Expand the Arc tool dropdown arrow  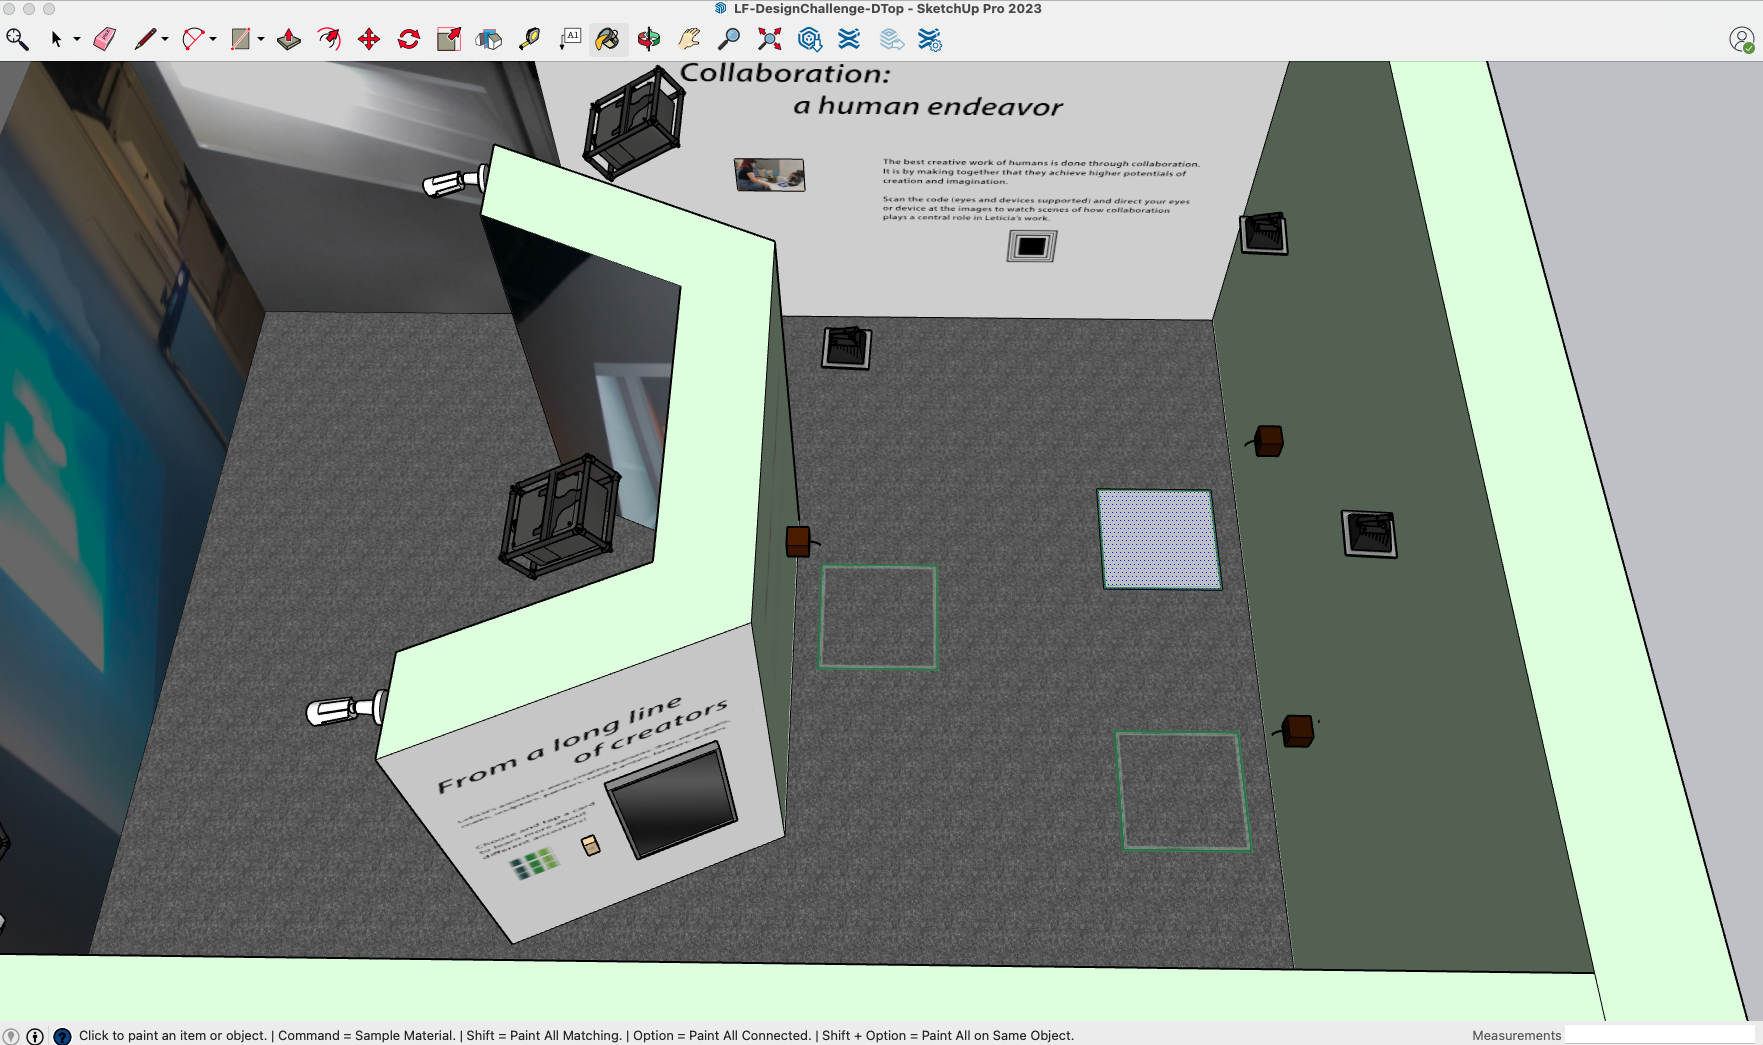[213, 40]
